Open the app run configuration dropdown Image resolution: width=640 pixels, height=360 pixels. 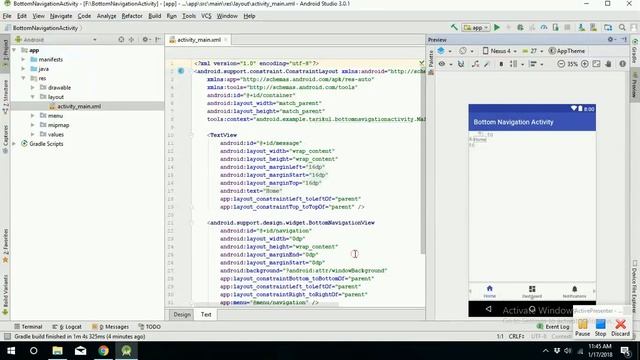point(476,27)
